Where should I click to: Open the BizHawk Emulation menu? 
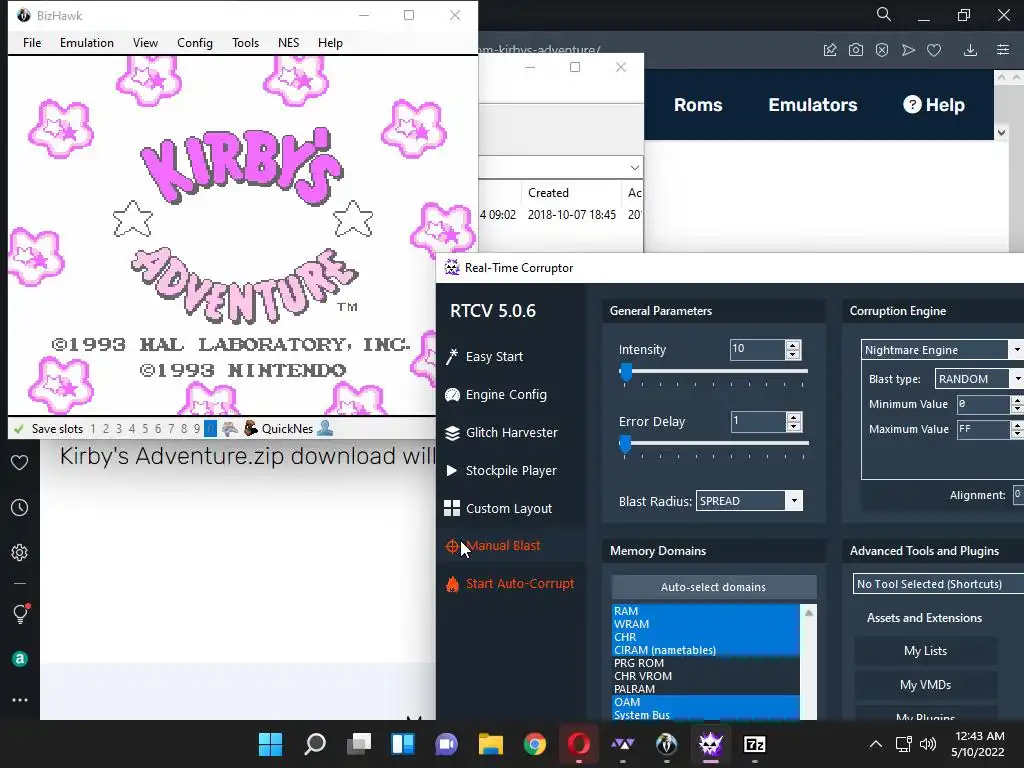[x=87, y=42]
